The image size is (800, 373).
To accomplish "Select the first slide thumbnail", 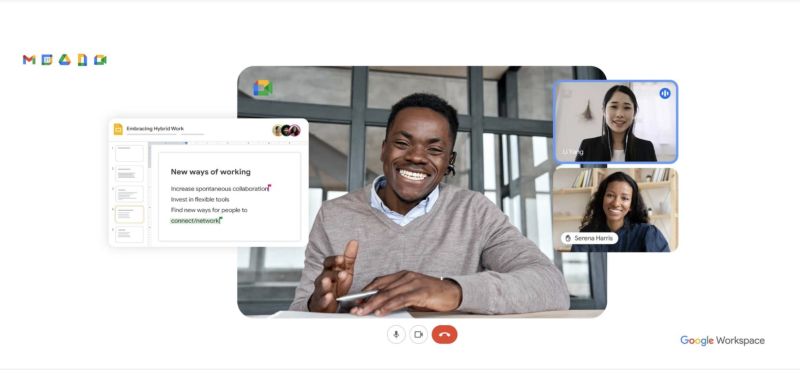I will point(129,153).
